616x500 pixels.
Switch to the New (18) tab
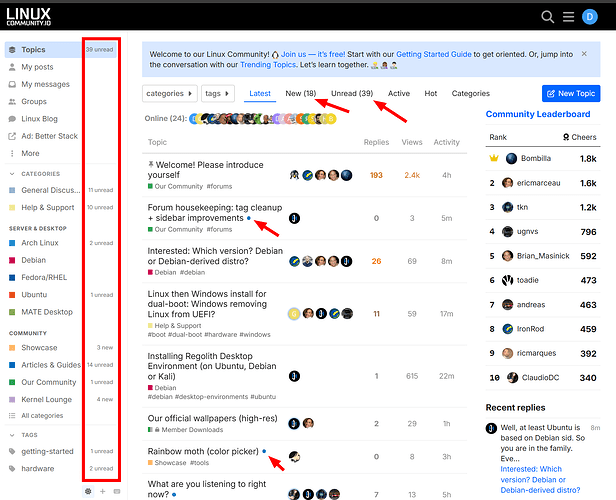[301, 93]
